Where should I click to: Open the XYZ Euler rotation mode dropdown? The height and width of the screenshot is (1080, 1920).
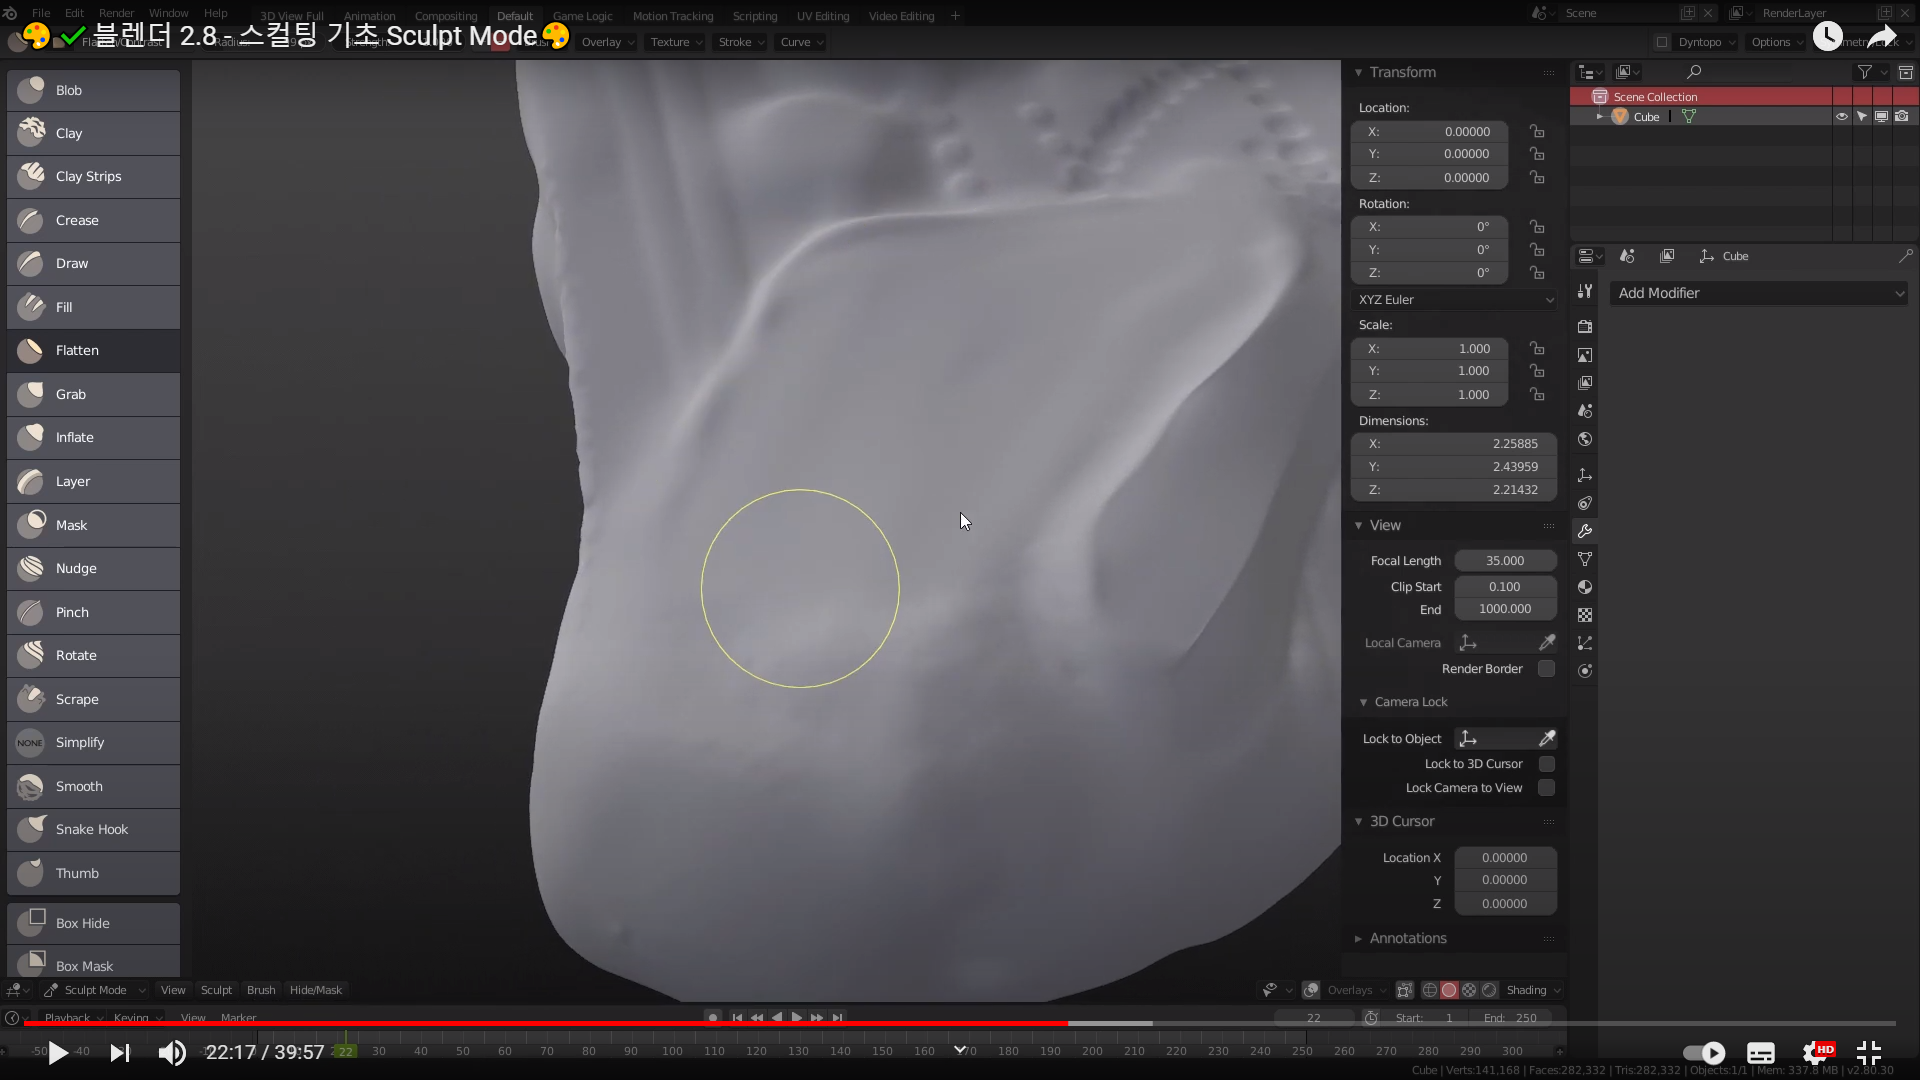[1454, 300]
